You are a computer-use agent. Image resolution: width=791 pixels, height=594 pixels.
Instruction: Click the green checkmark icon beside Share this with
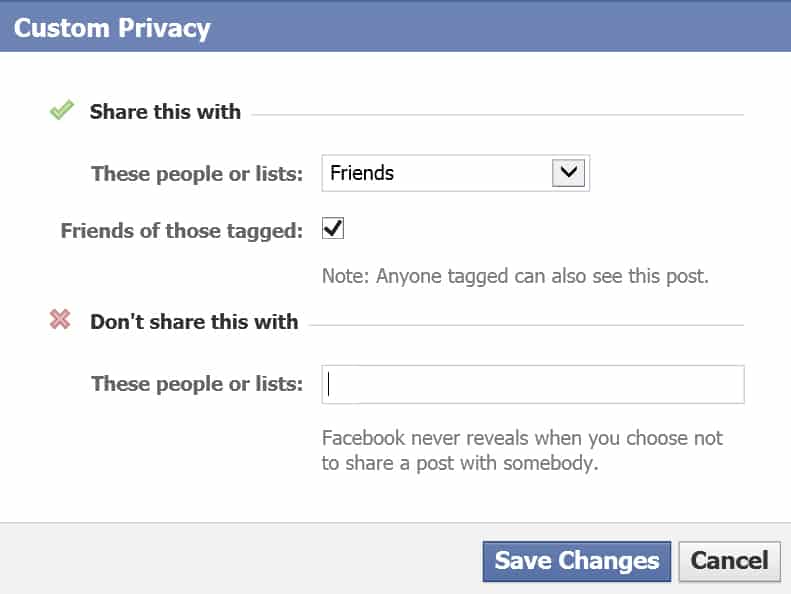tap(62, 111)
